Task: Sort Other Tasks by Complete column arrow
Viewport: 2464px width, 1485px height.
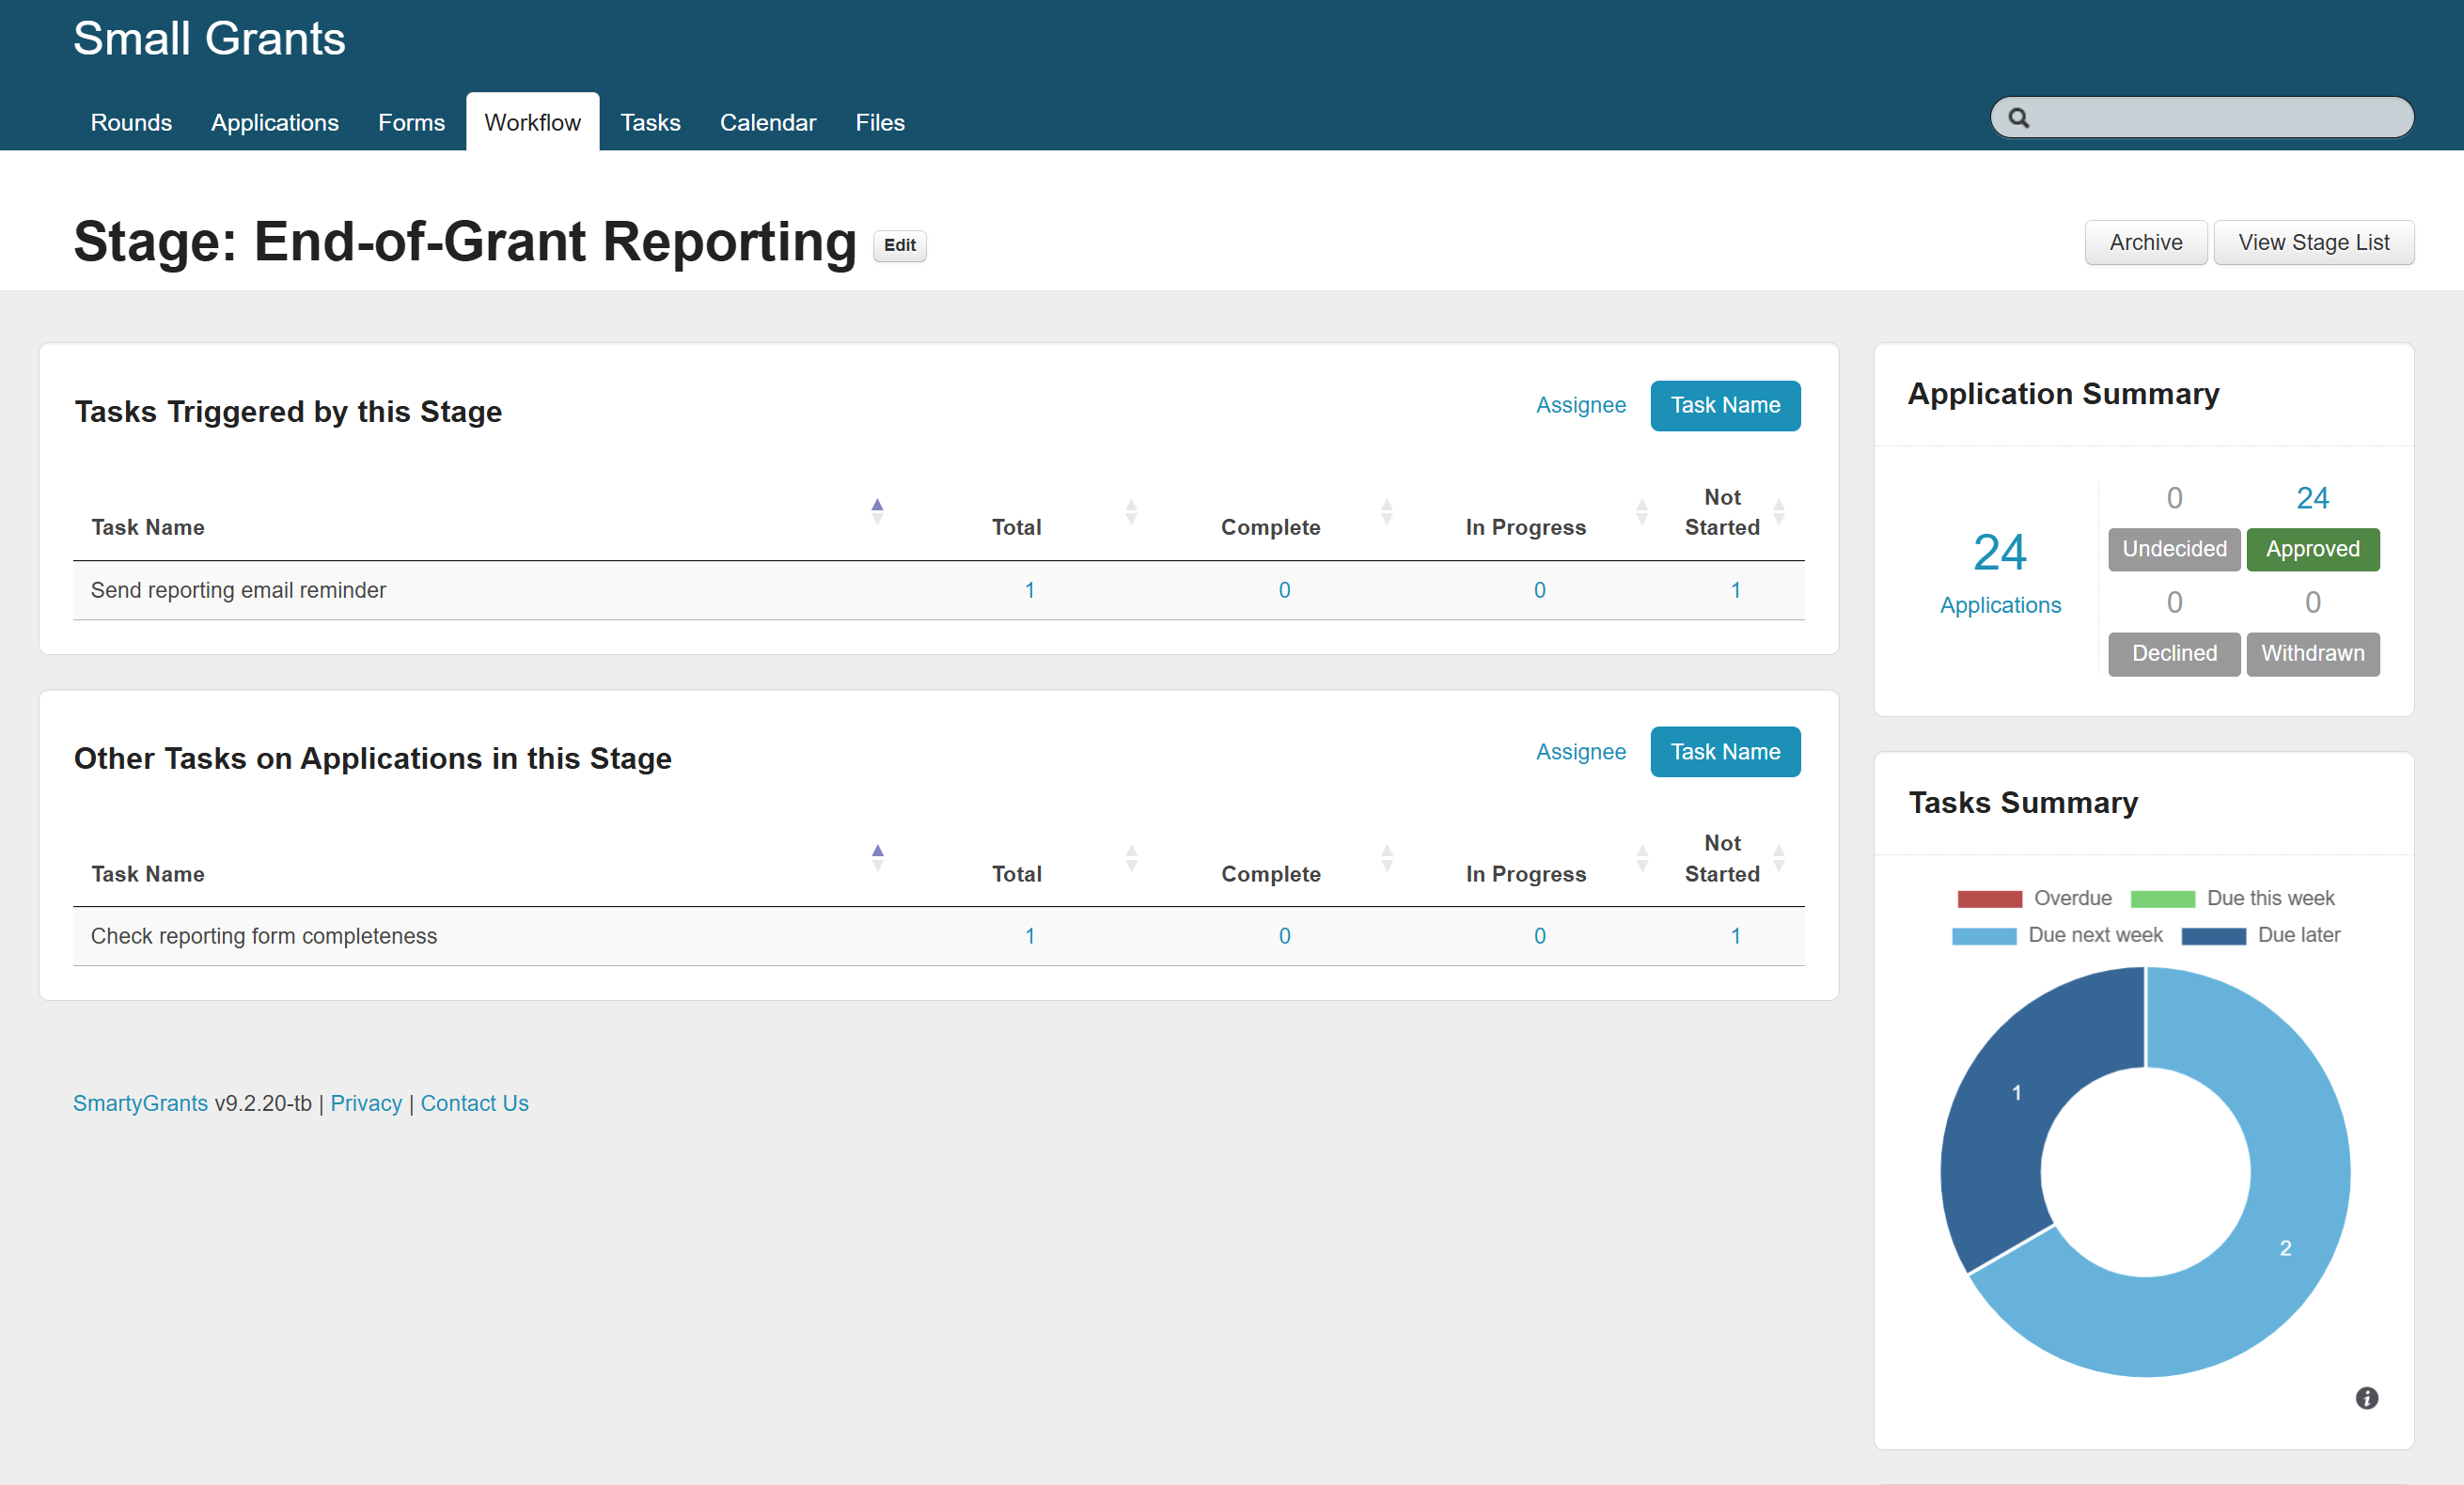Action: [x=1387, y=858]
